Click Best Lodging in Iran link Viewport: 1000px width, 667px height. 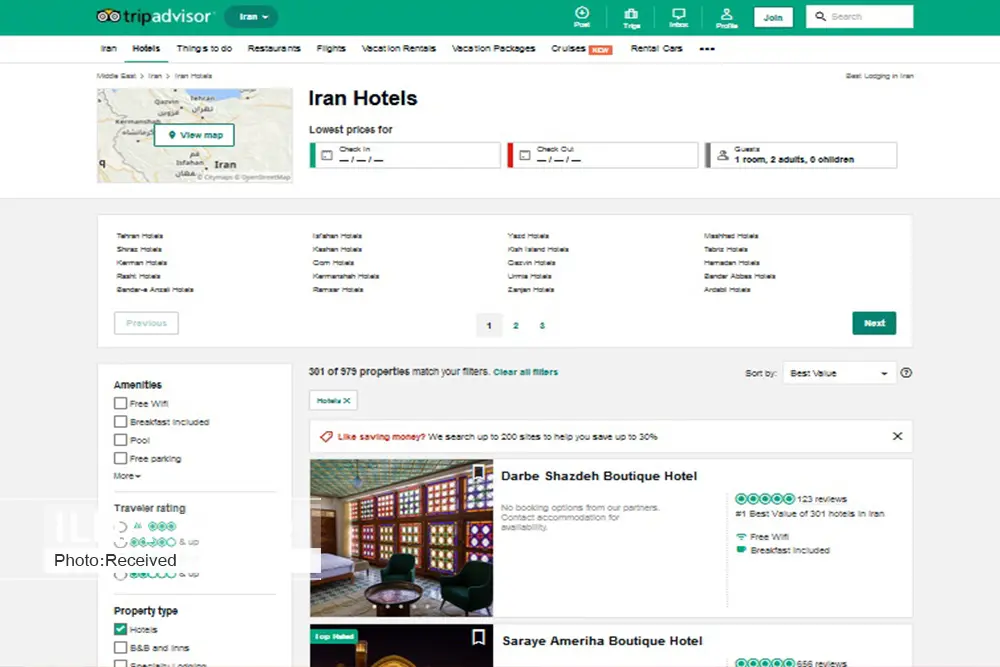879,76
